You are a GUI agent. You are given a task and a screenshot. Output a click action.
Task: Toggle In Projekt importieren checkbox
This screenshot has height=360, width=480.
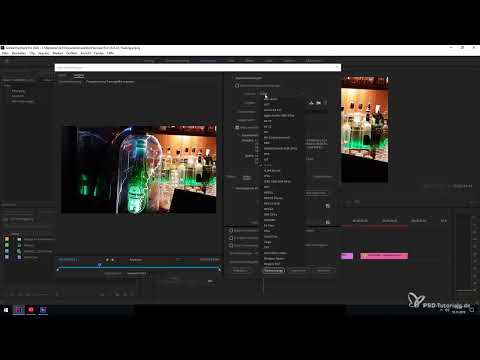pos(231,238)
